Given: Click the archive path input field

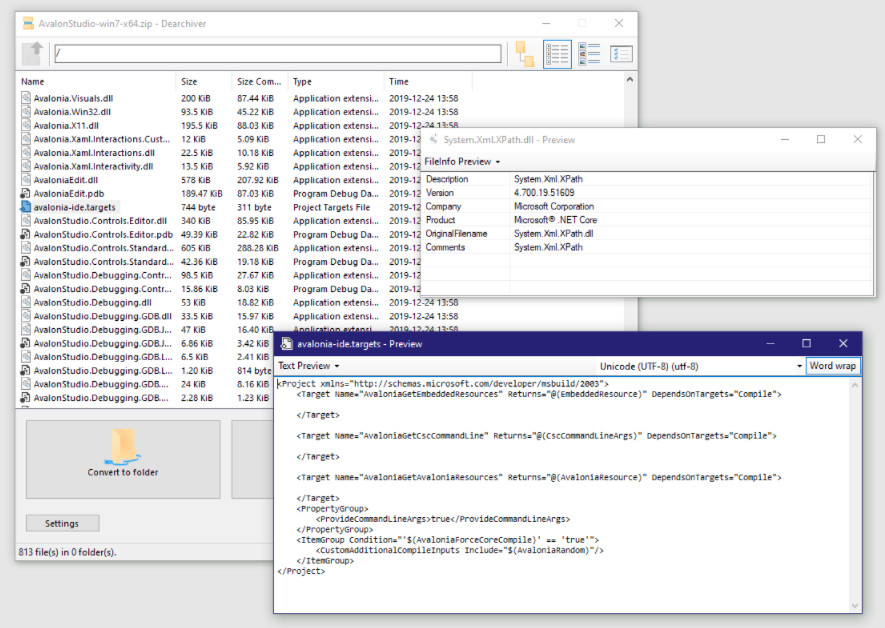Looking at the screenshot, I should click(x=278, y=54).
